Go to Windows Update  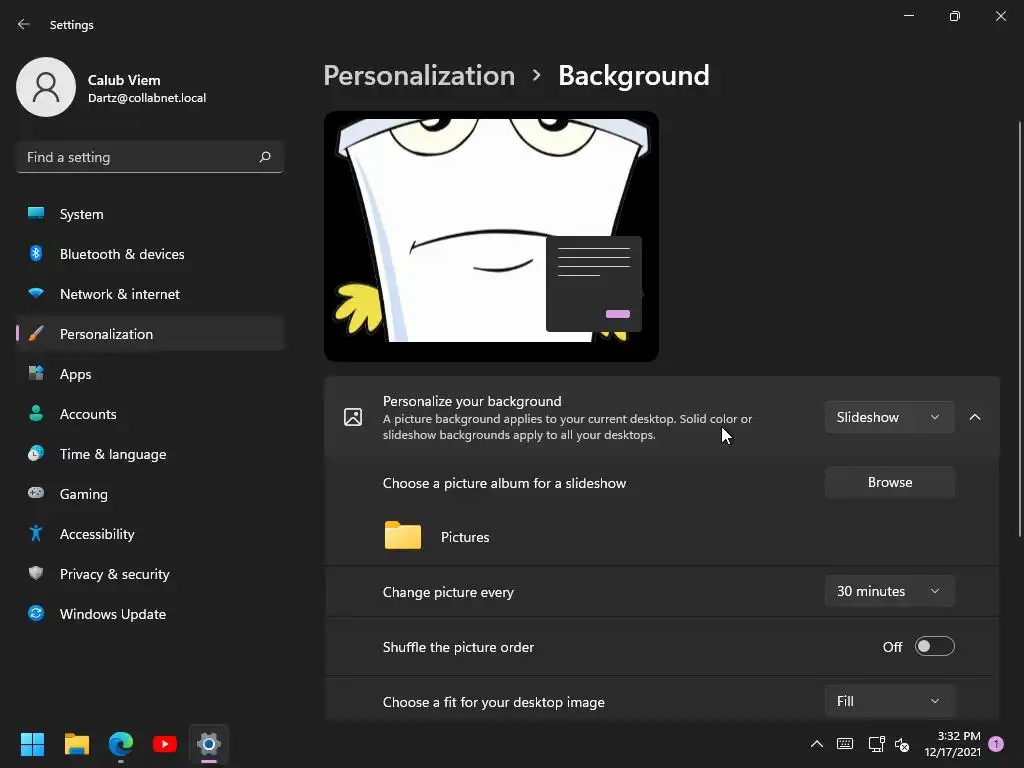pos(150,613)
